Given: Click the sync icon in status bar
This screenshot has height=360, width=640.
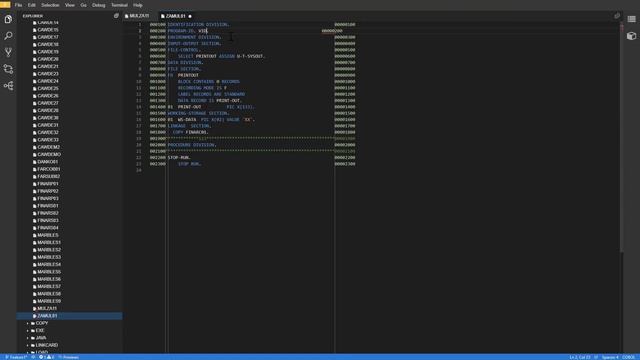Looking at the screenshot, I should click(x=33, y=357).
